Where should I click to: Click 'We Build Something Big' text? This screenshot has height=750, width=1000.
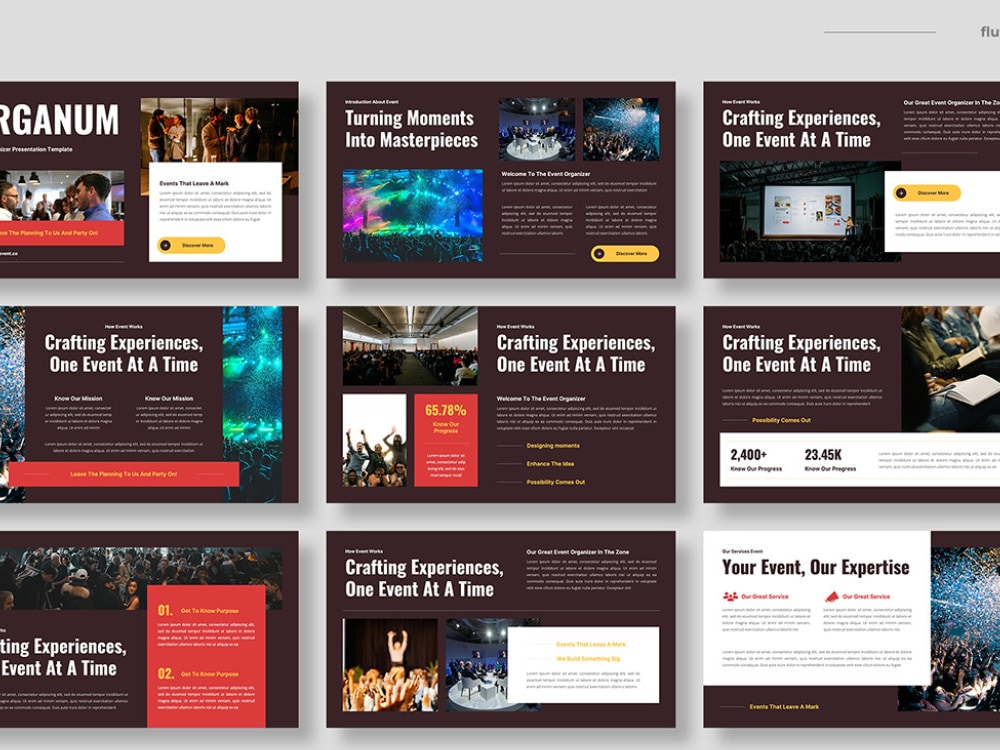tap(588, 659)
